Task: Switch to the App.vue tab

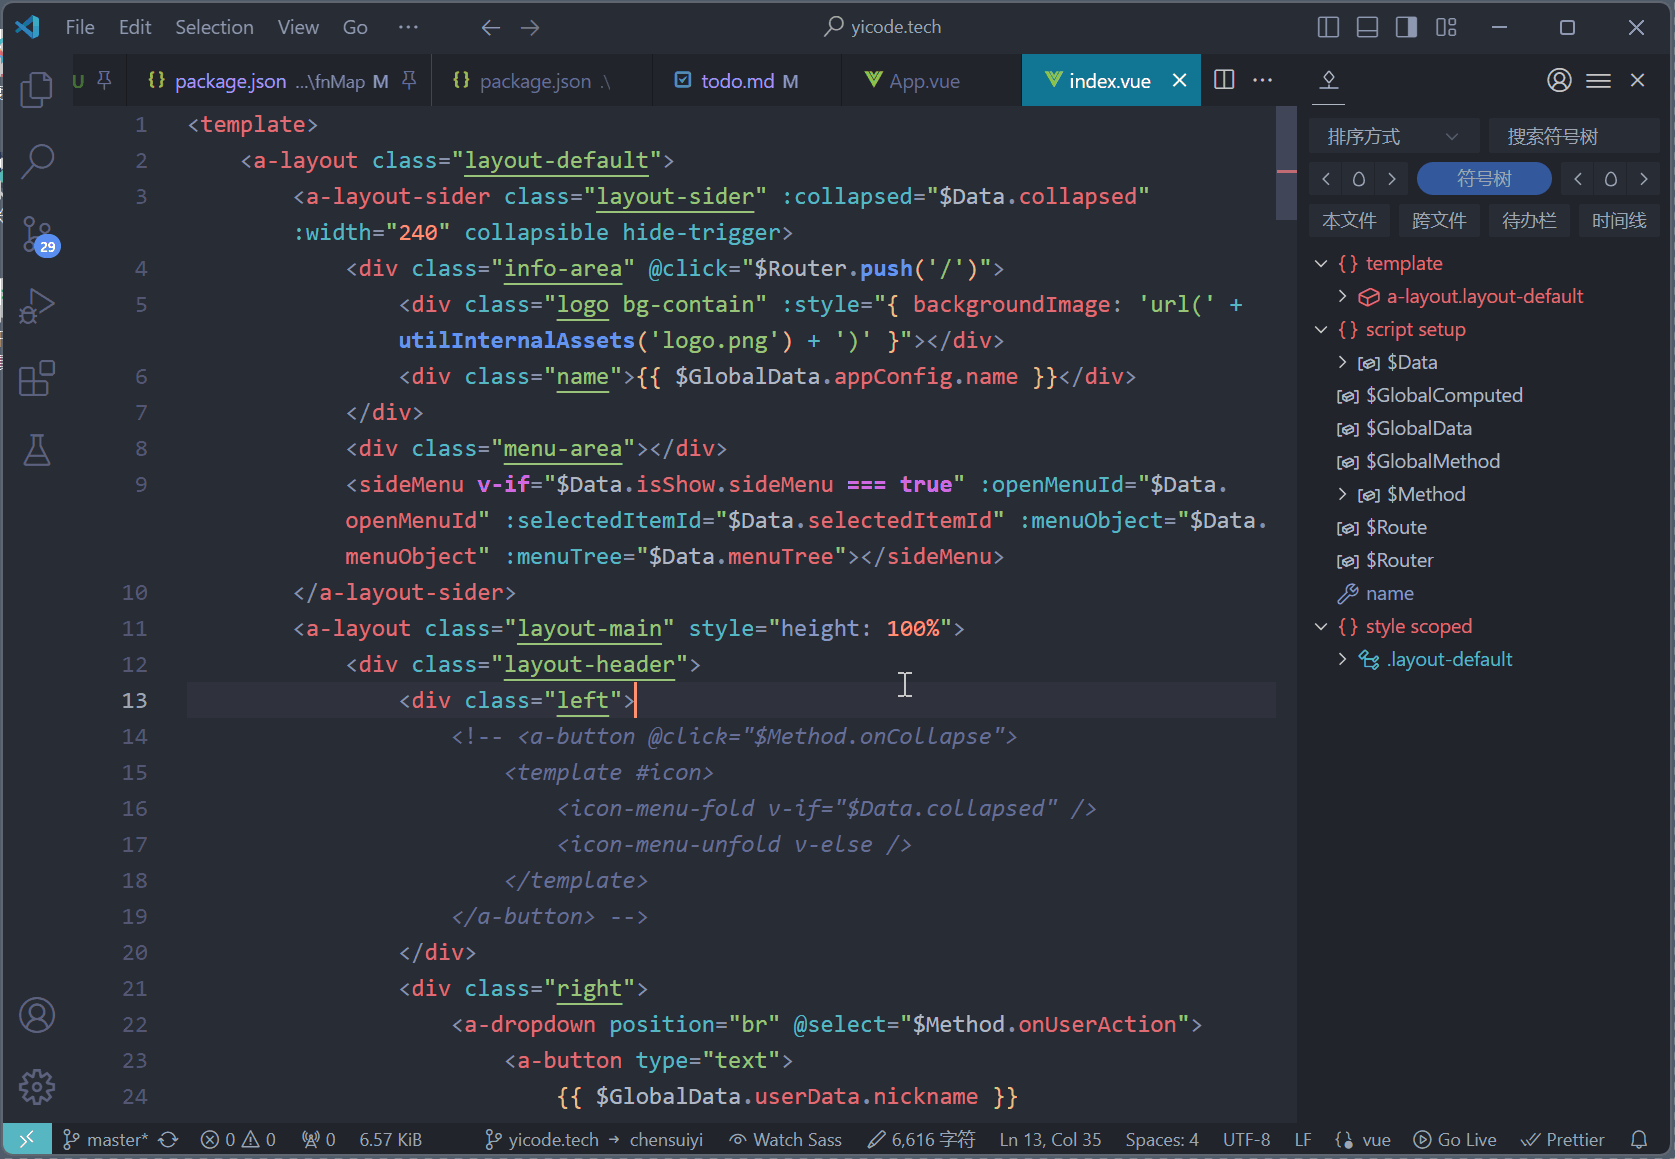Action: [931, 80]
